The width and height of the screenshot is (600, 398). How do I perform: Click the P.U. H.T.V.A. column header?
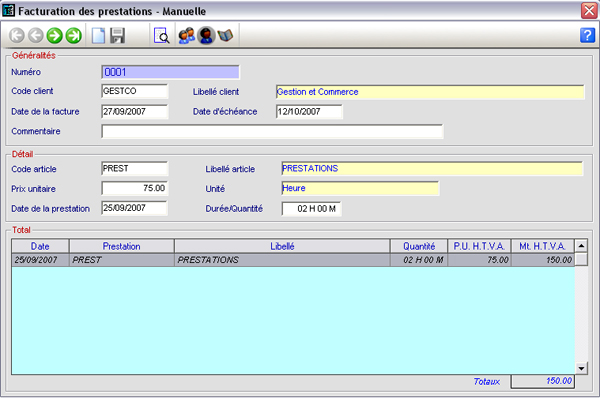(479, 246)
